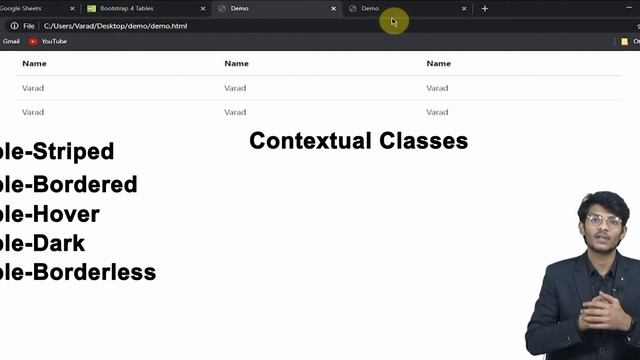Click the YouTube bookmark icon
This screenshot has width=640, height=360.
point(33,41)
